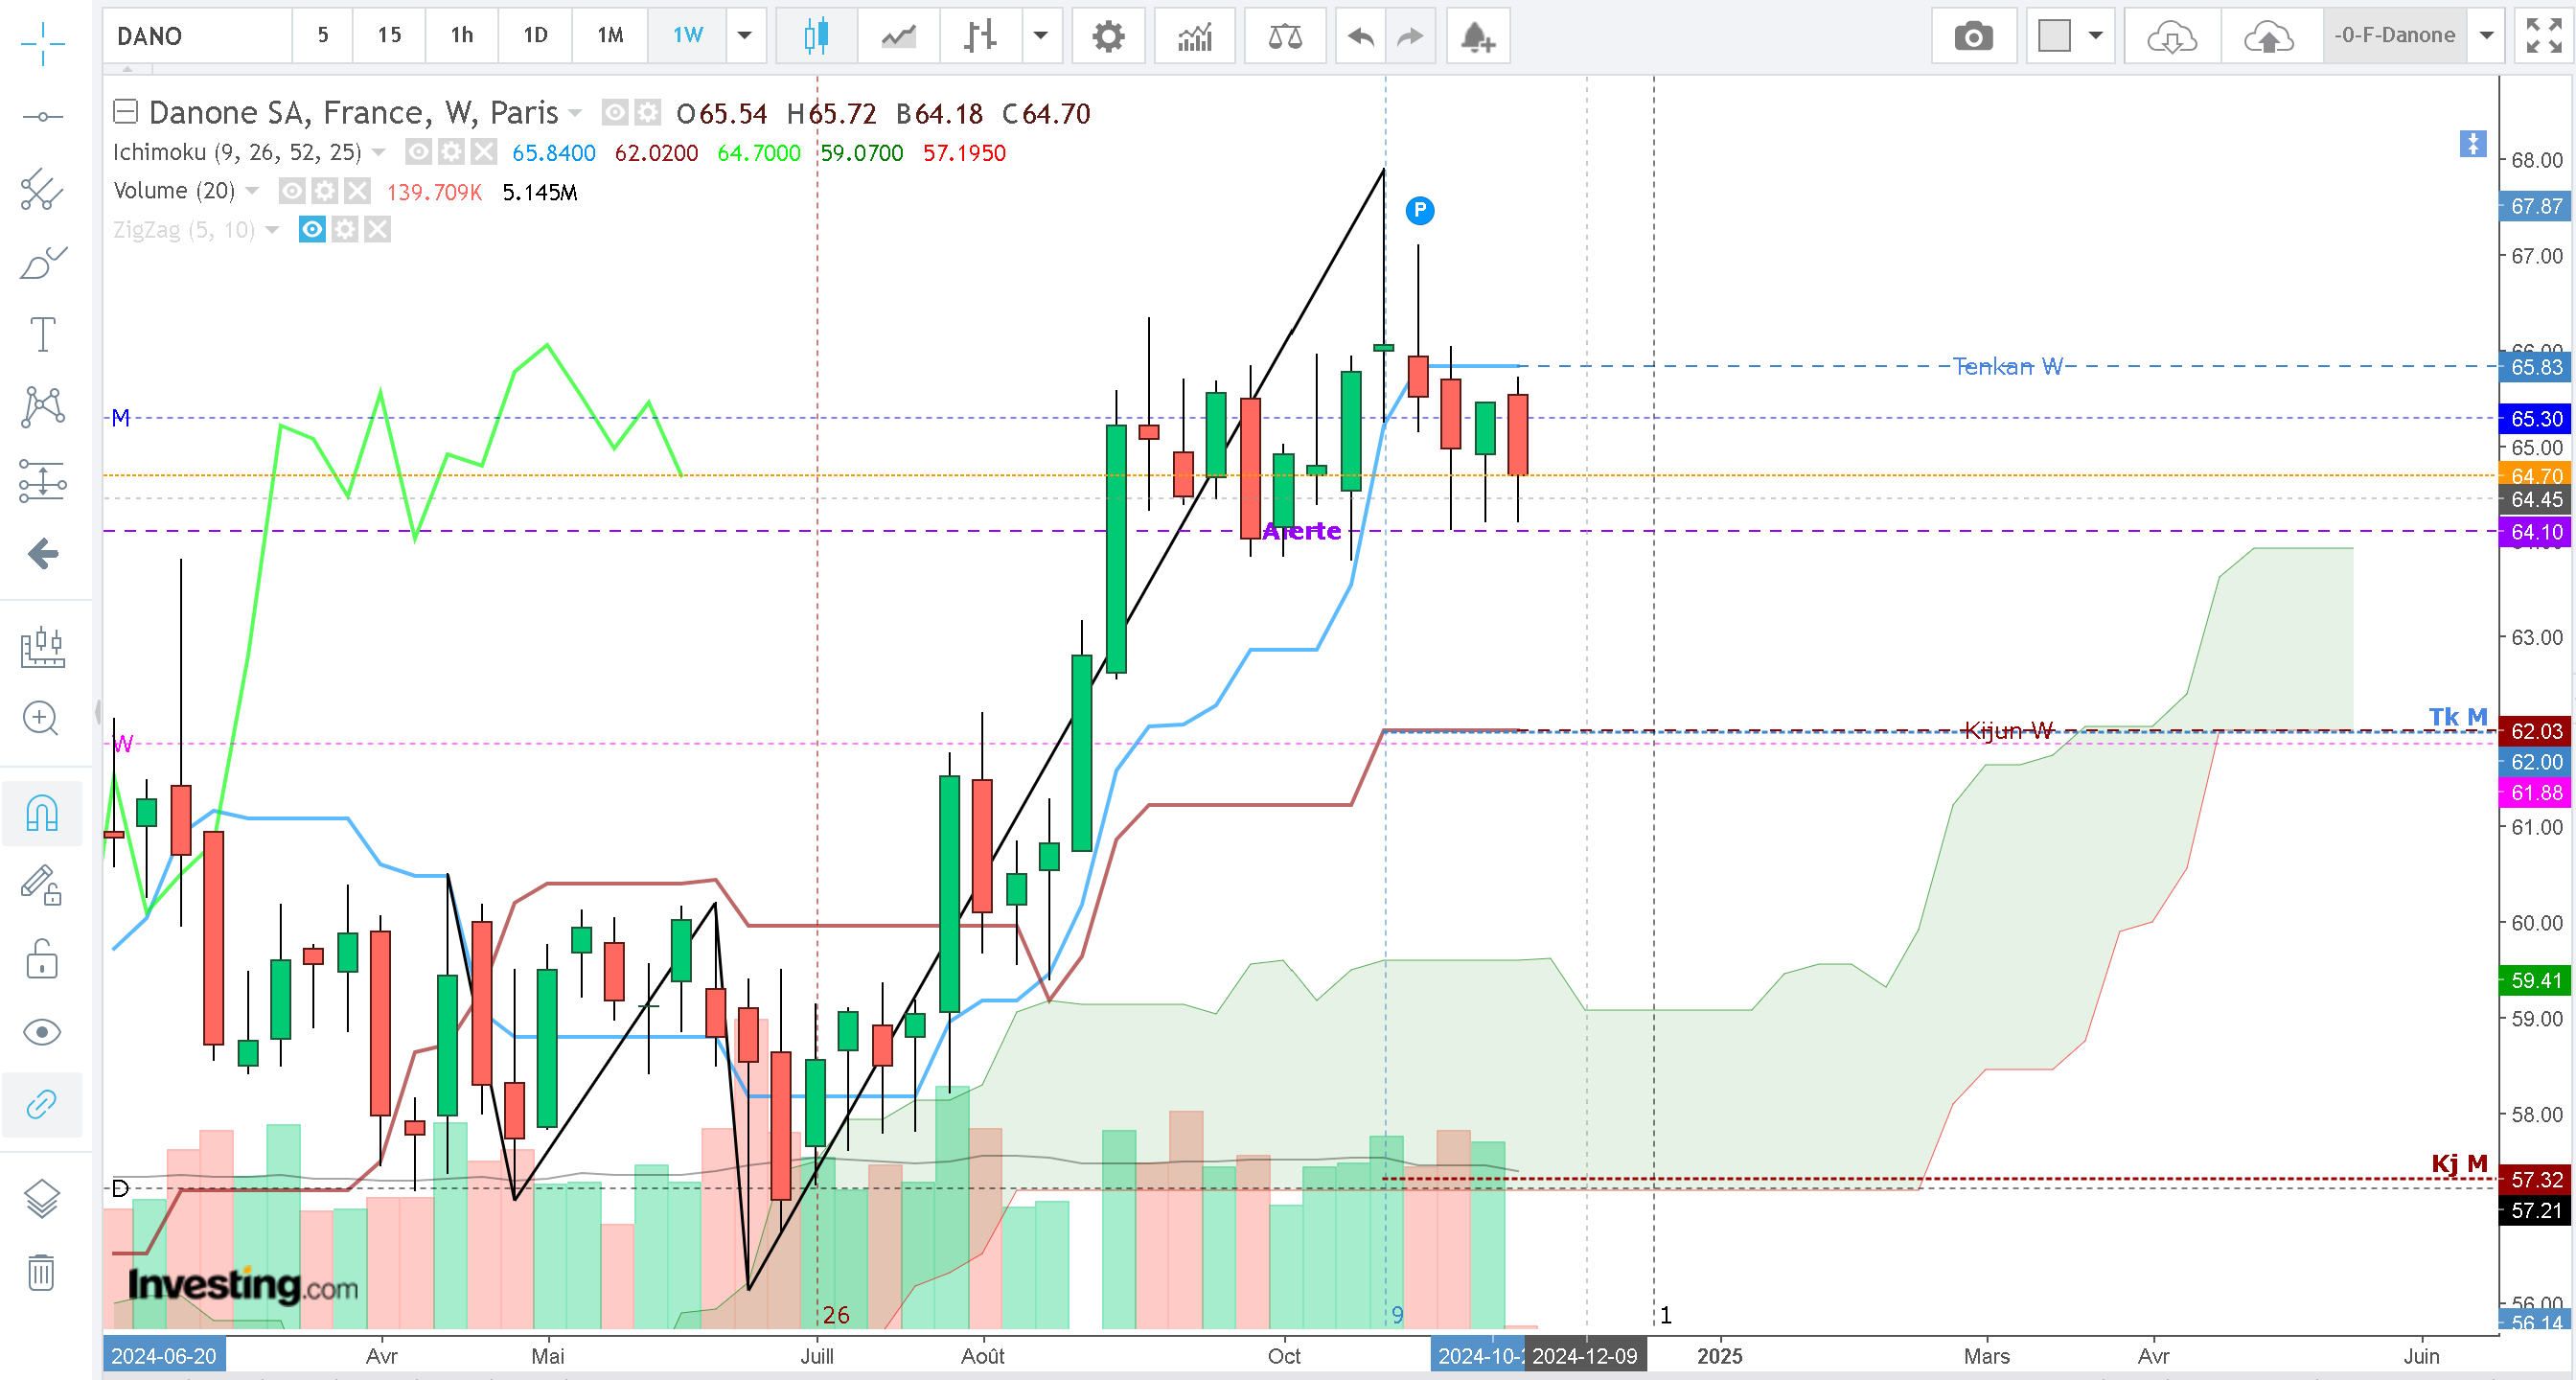The image size is (2576, 1380).
Task: Expand the ZigZag indicator options arrow
Action: (x=272, y=231)
